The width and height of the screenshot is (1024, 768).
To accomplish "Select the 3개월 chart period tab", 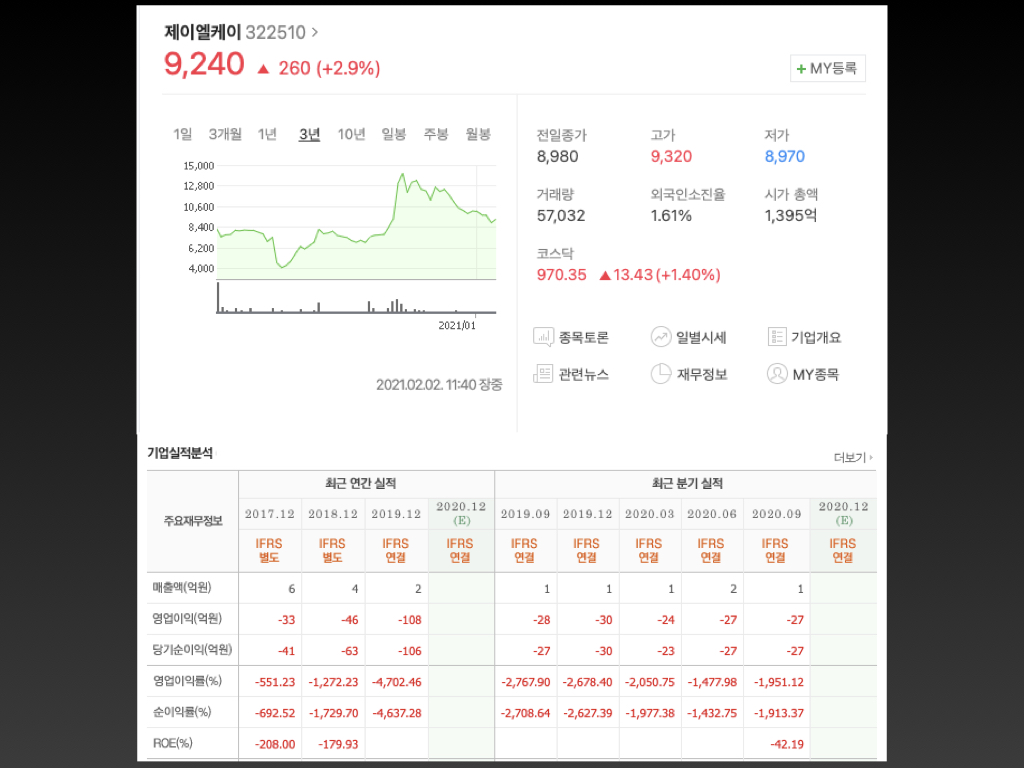I will [225, 135].
